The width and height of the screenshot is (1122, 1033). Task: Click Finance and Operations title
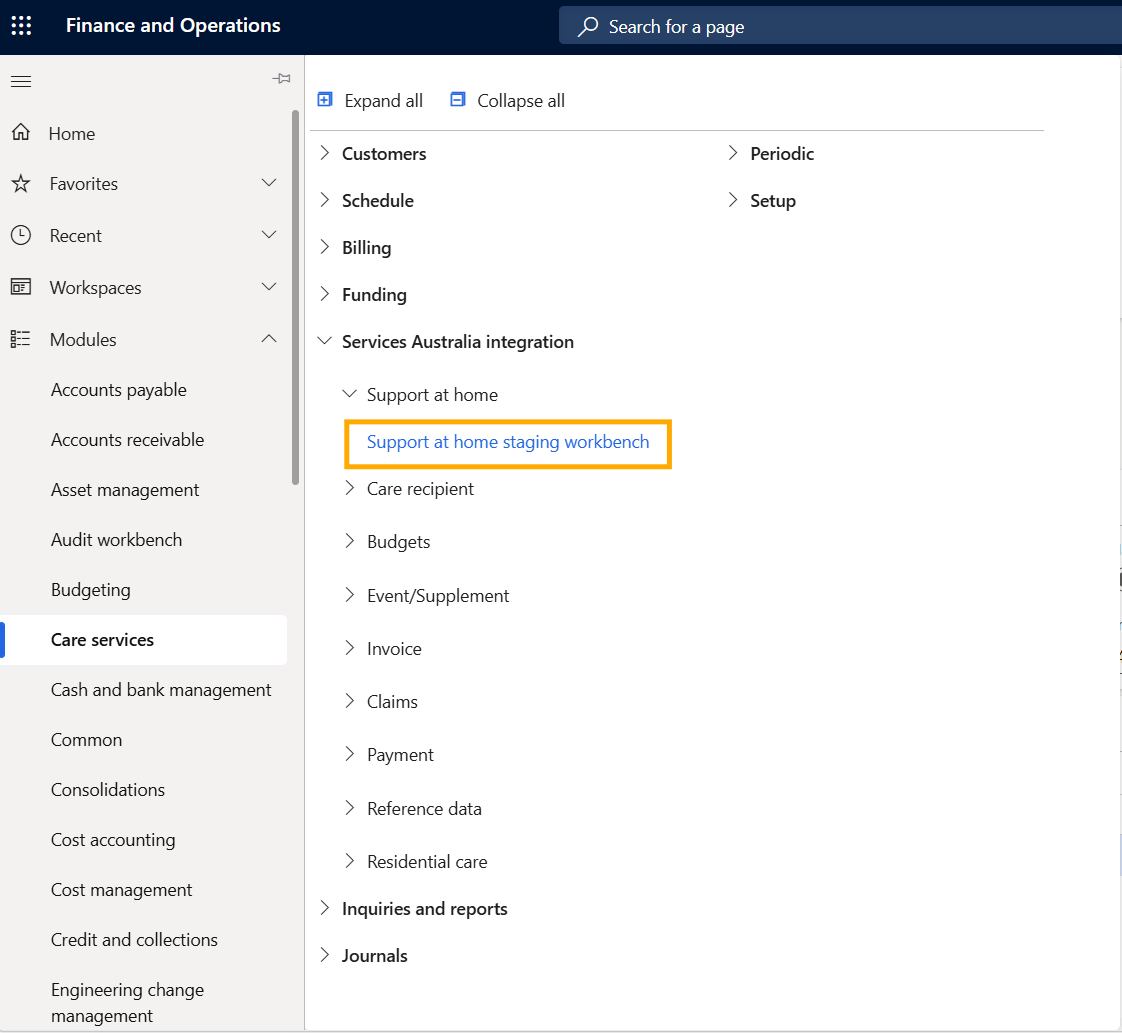pyautogui.click(x=173, y=25)
